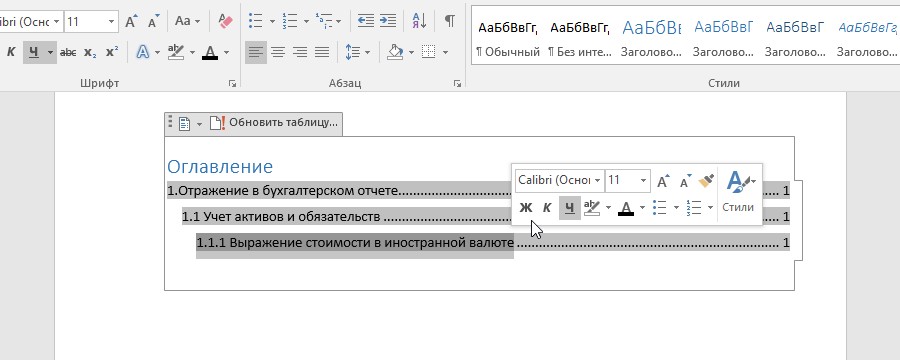Viewport: 900px width, 360px height.
Task: Apply mini toolbar font color
Action: (626, 208)
